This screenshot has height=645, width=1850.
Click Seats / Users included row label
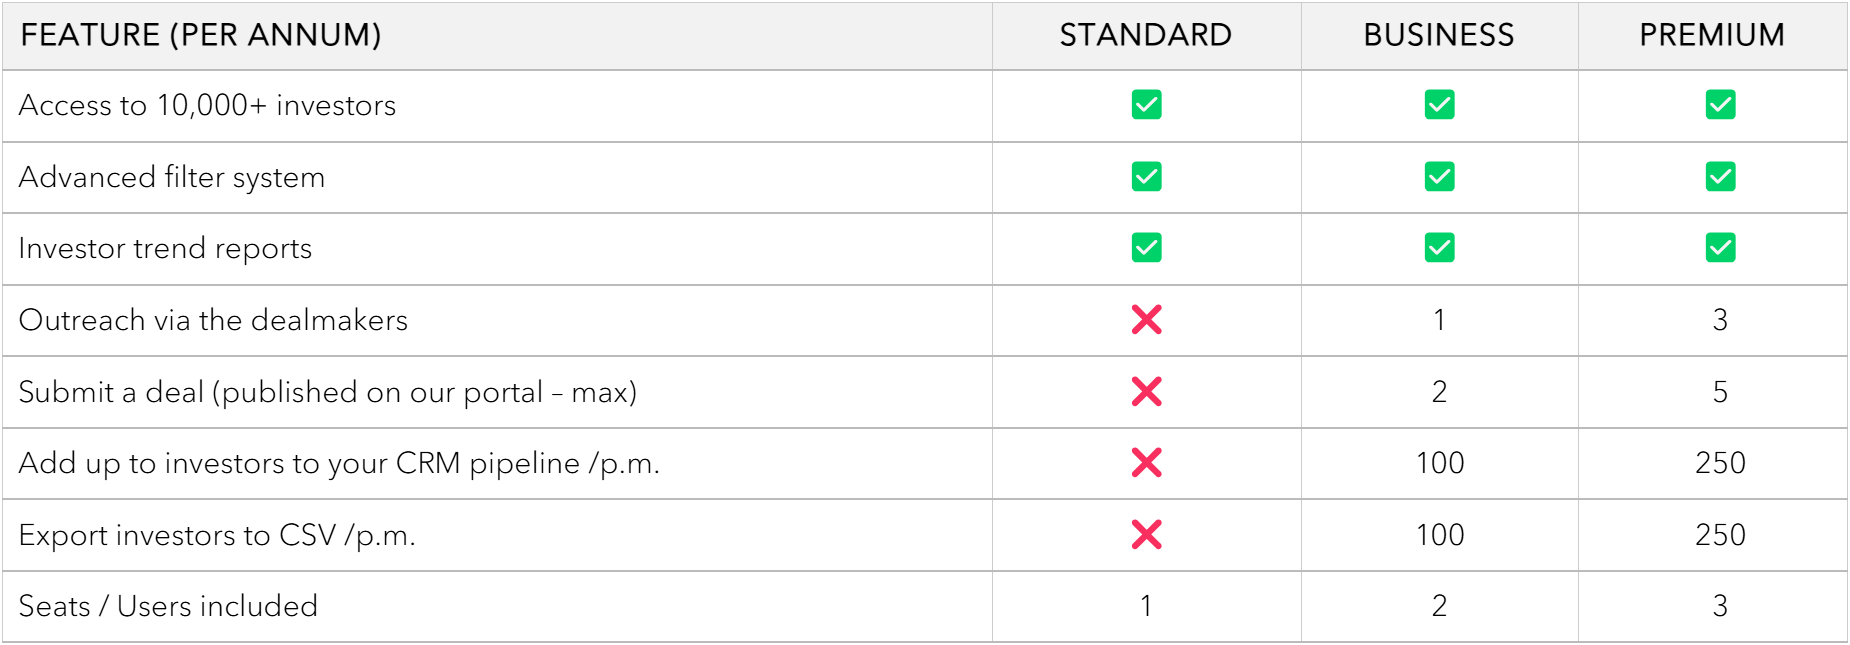(168, 606)
